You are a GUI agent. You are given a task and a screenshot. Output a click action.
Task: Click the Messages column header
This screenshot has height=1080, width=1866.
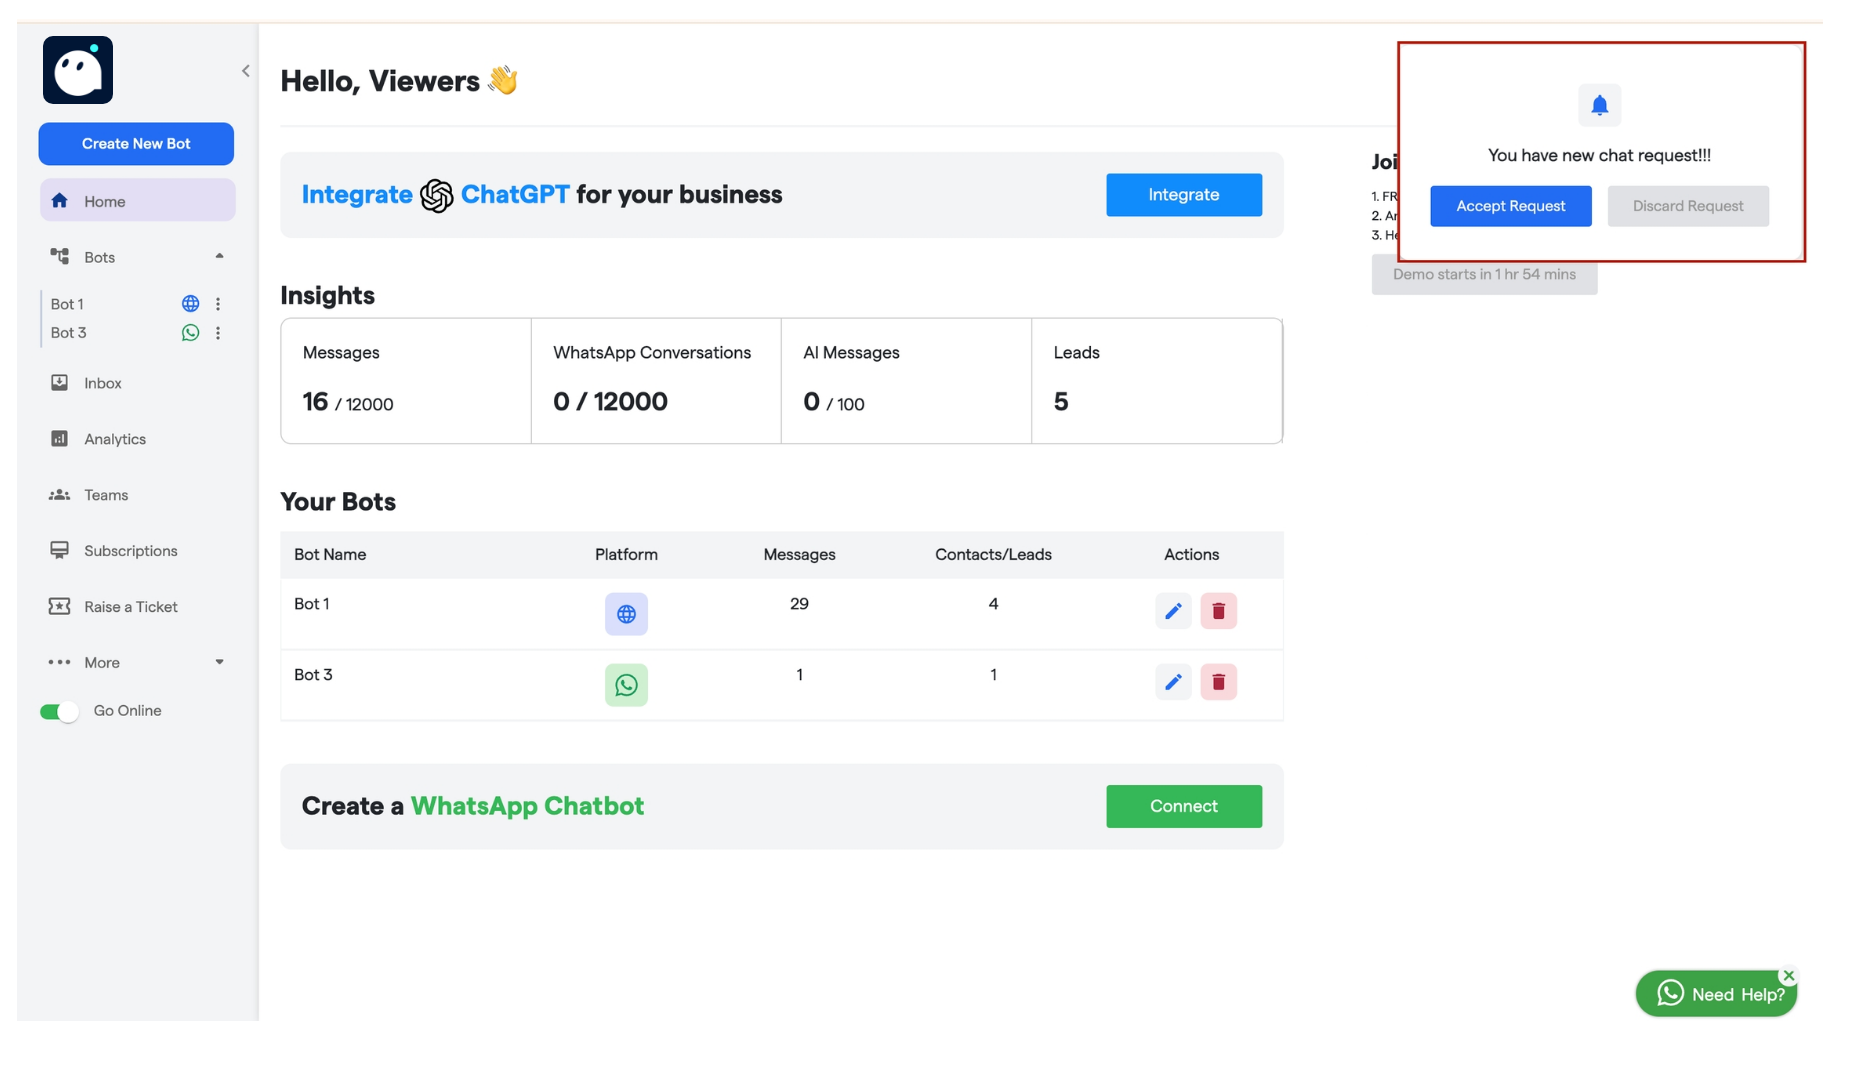[799, 555]
